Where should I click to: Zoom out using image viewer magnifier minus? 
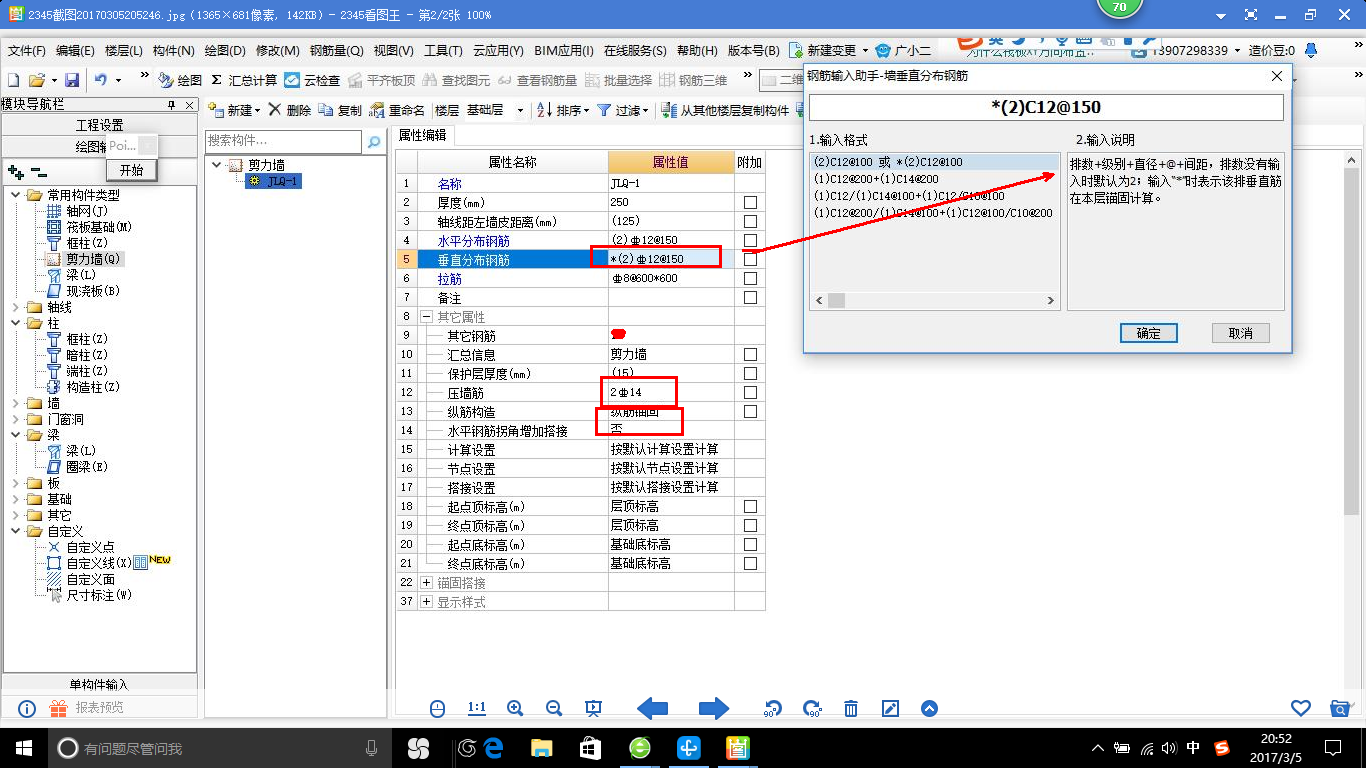[x=554, y=708]
